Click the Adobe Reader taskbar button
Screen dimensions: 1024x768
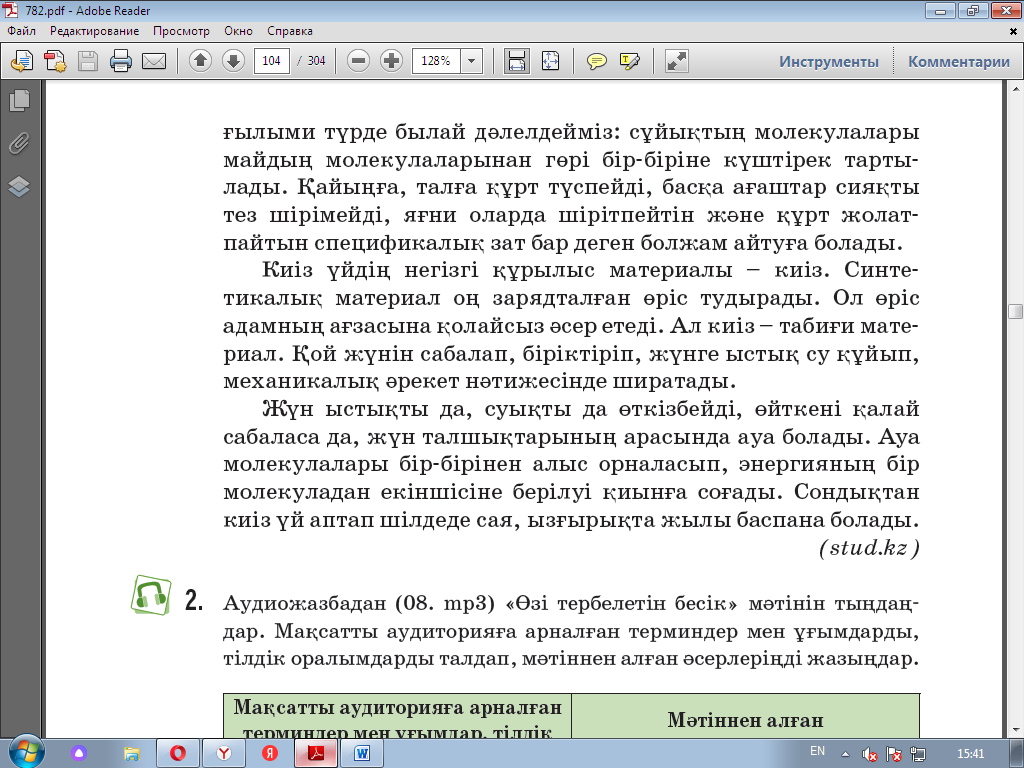point(316,754)
